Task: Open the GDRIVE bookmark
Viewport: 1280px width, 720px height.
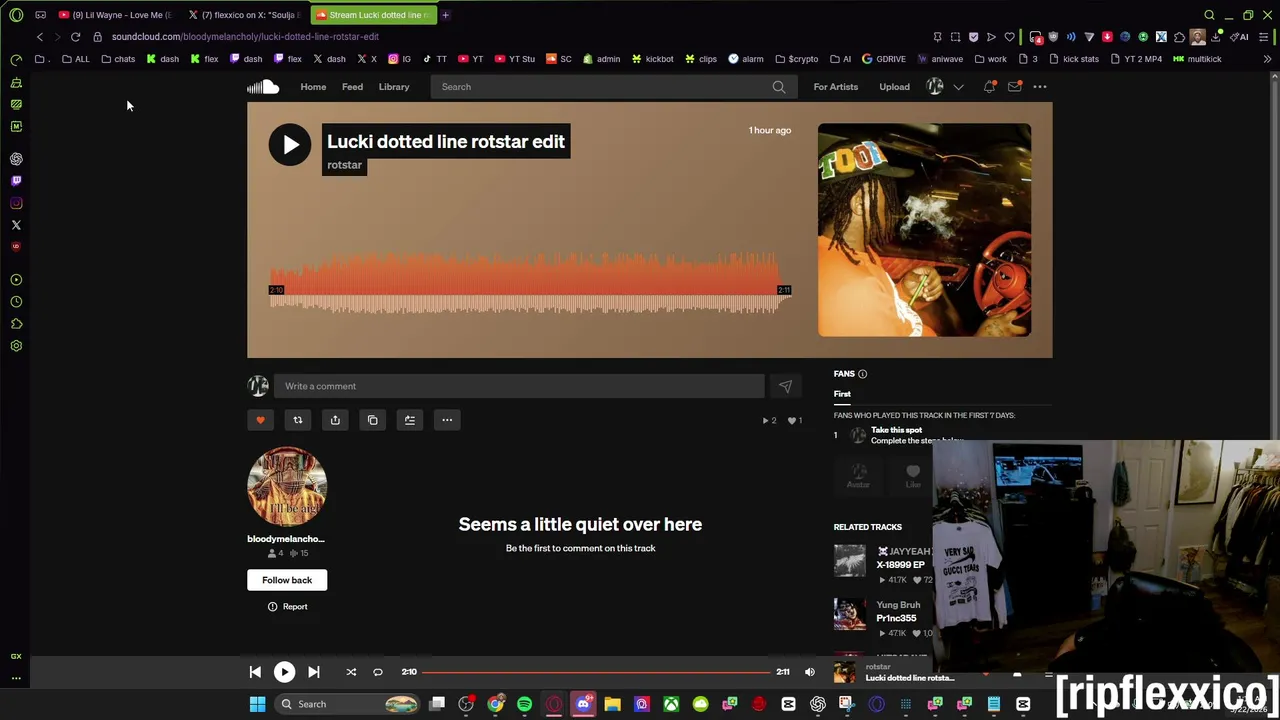Action: click(884, 59)
